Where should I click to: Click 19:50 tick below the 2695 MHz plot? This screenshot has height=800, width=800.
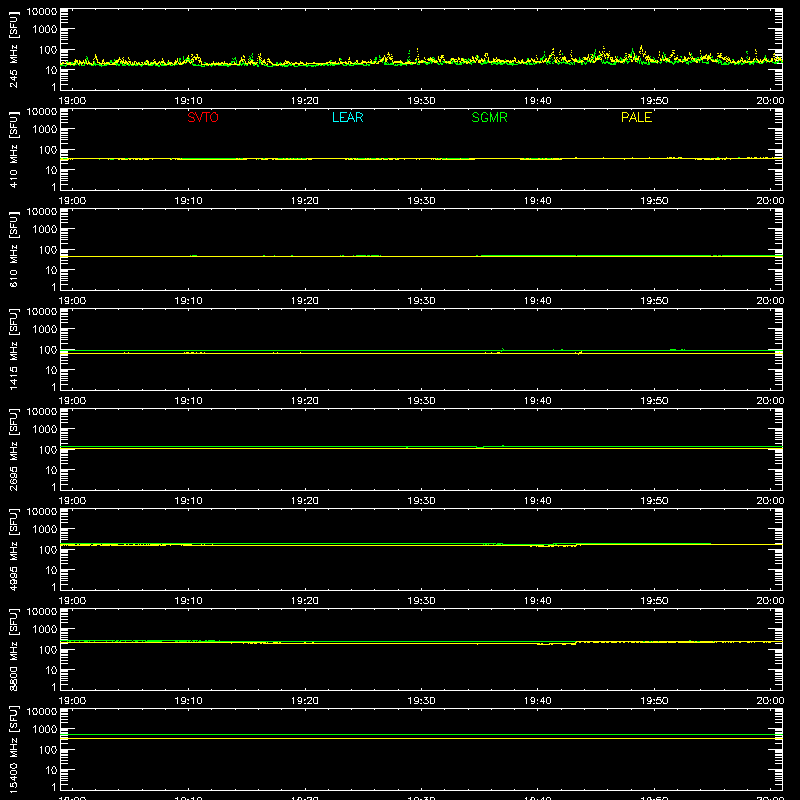click(x=654, y=501)
